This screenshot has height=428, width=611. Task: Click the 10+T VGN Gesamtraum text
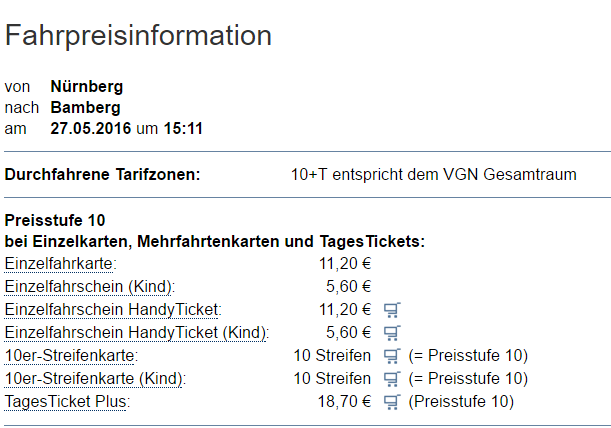pyautogui.click(x=434, y=175)
